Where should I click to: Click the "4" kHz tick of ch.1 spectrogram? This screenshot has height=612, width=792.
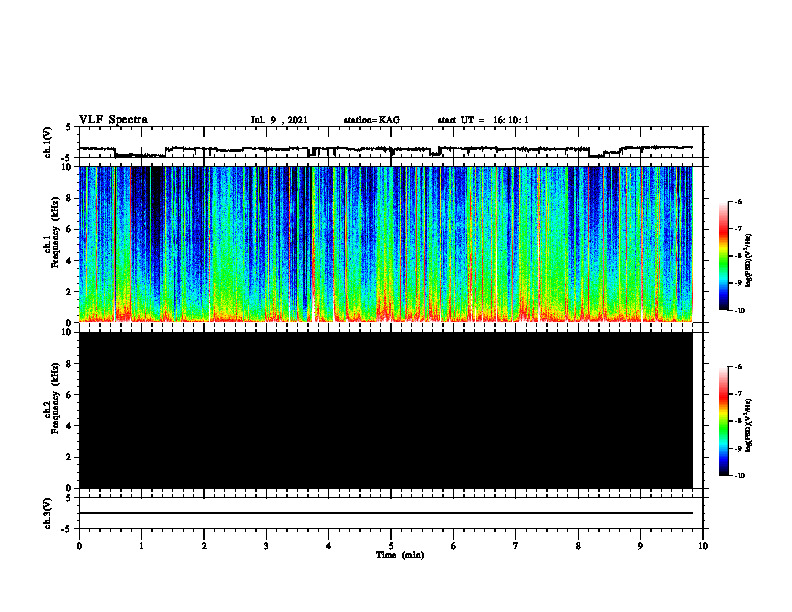70,261
